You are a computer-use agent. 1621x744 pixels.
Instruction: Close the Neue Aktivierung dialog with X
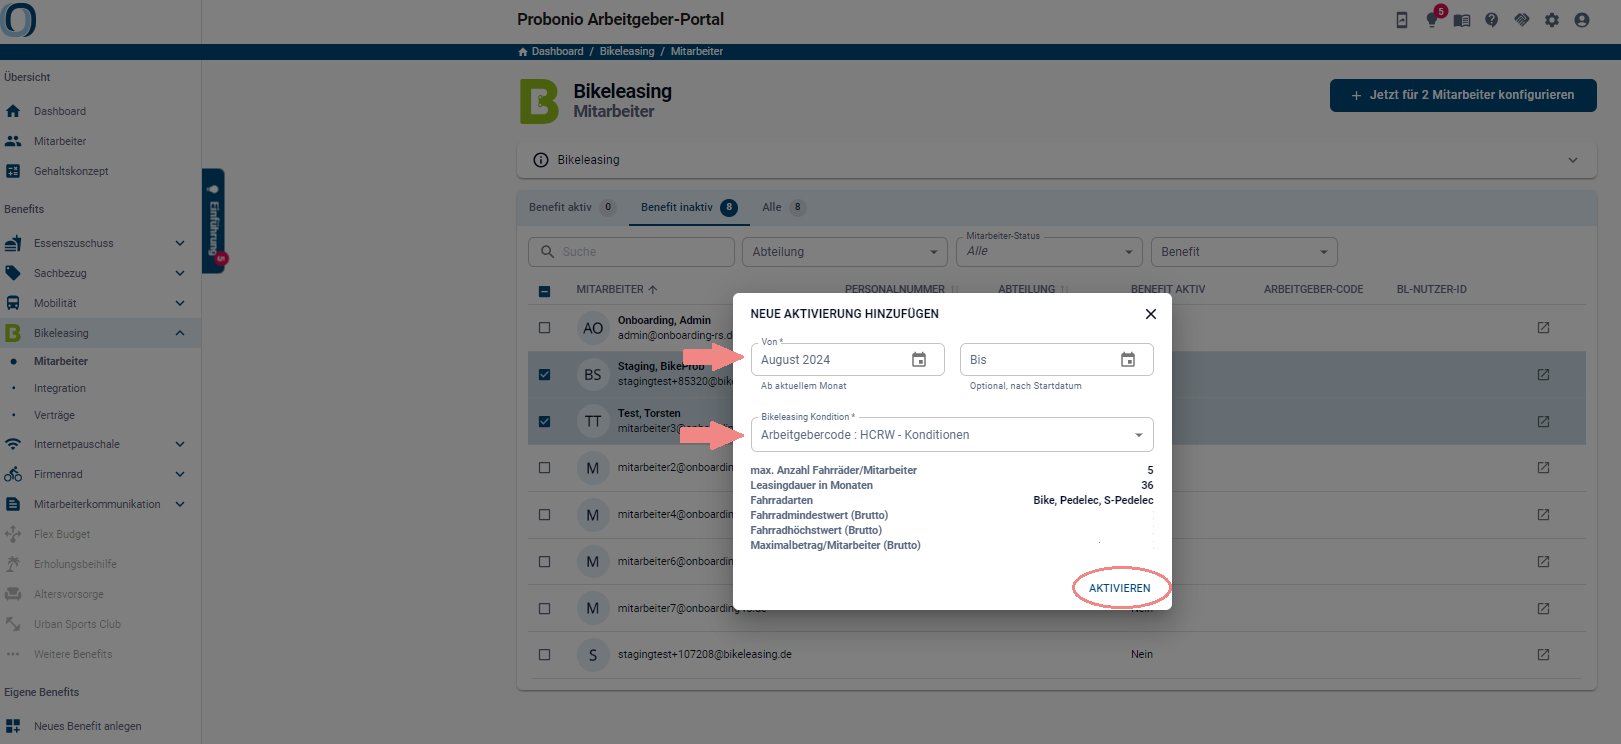pos(1151,314)
